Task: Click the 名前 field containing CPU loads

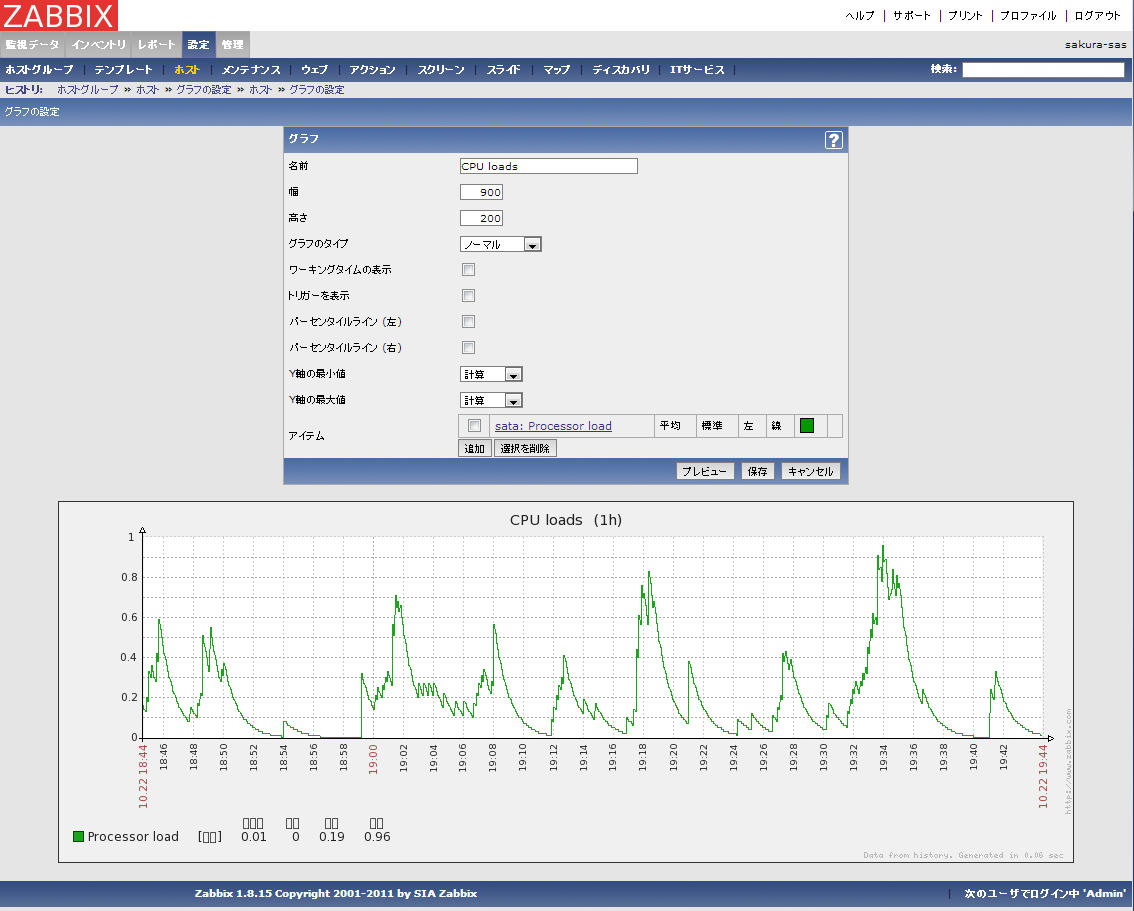Action: coord(548,166)
